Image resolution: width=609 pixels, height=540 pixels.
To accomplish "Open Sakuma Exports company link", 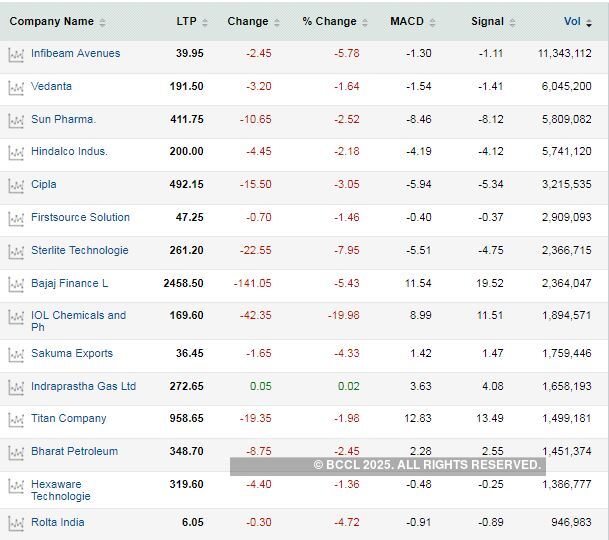I will 72,353.
